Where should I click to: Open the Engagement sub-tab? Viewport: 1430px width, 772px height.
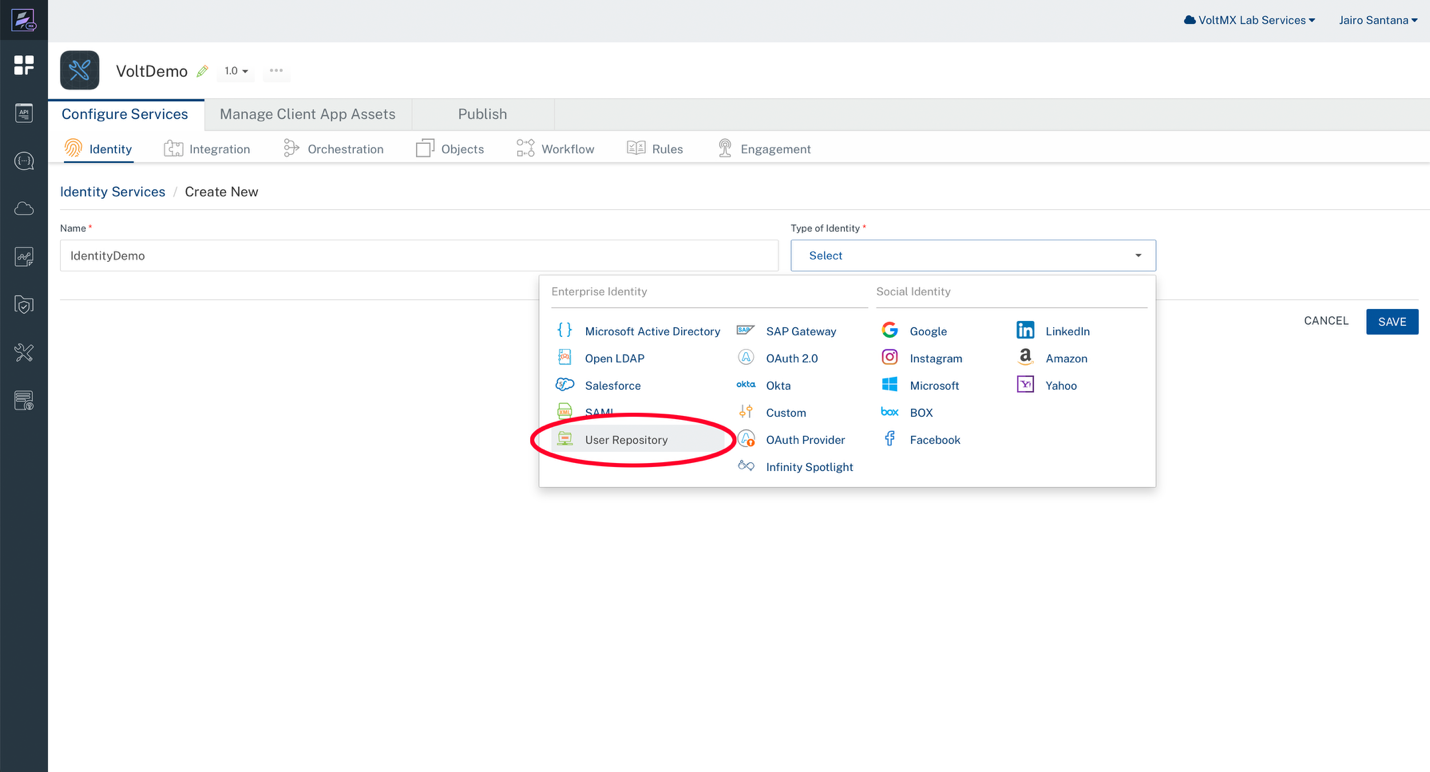[x=764, y=149]
